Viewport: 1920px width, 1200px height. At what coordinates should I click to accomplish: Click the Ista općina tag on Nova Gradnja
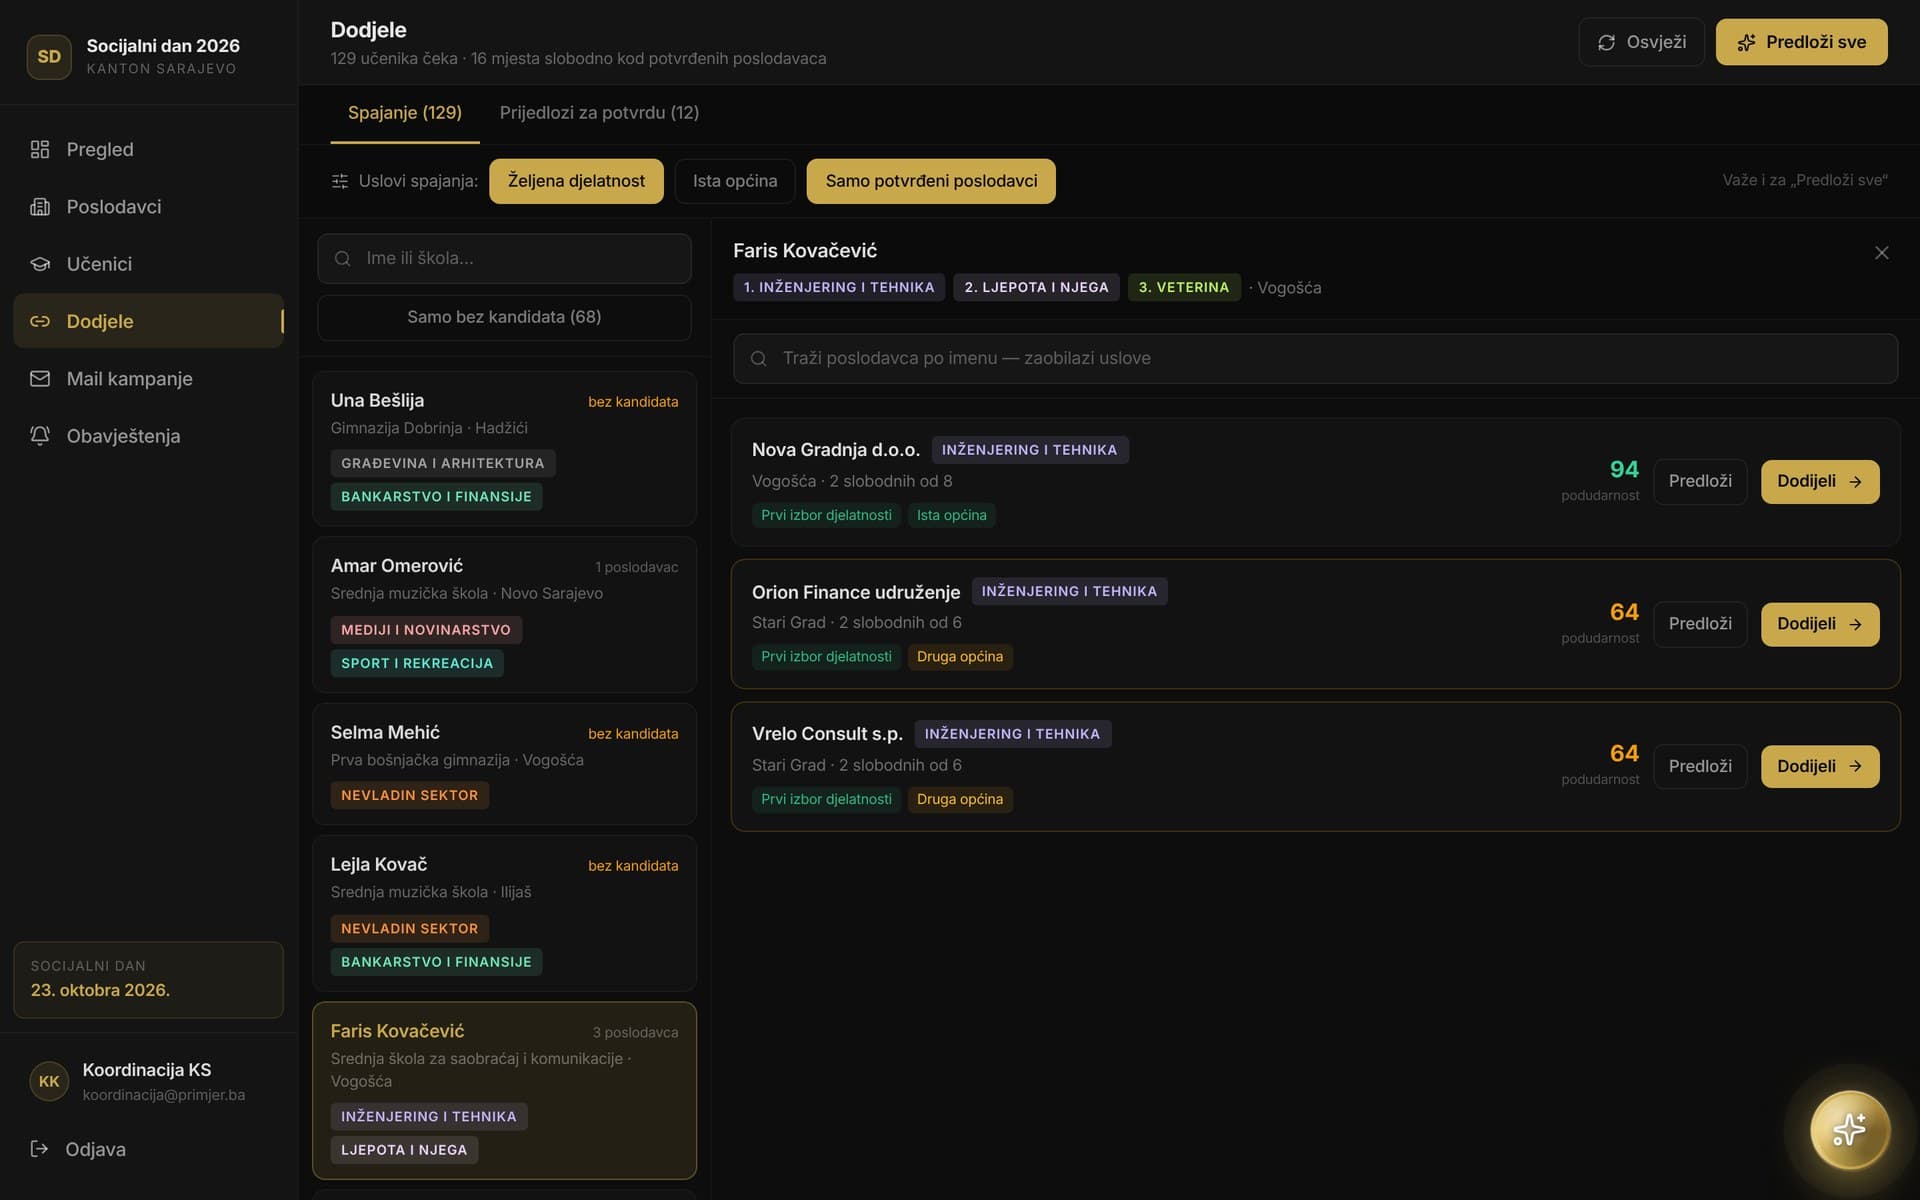point(951,515)
